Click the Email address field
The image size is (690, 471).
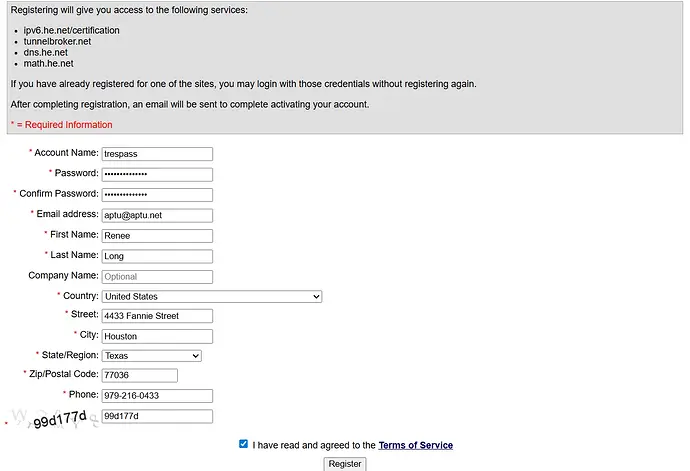157,215
